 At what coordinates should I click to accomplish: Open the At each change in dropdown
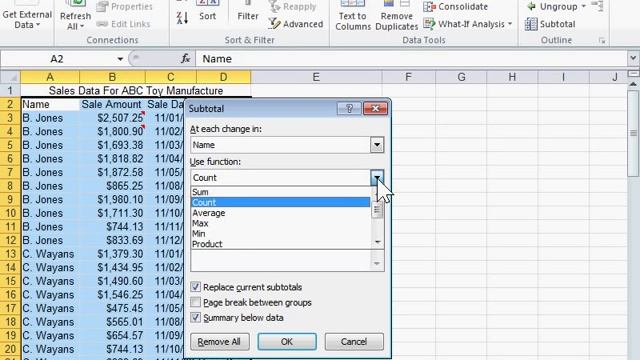click(377, 145)
